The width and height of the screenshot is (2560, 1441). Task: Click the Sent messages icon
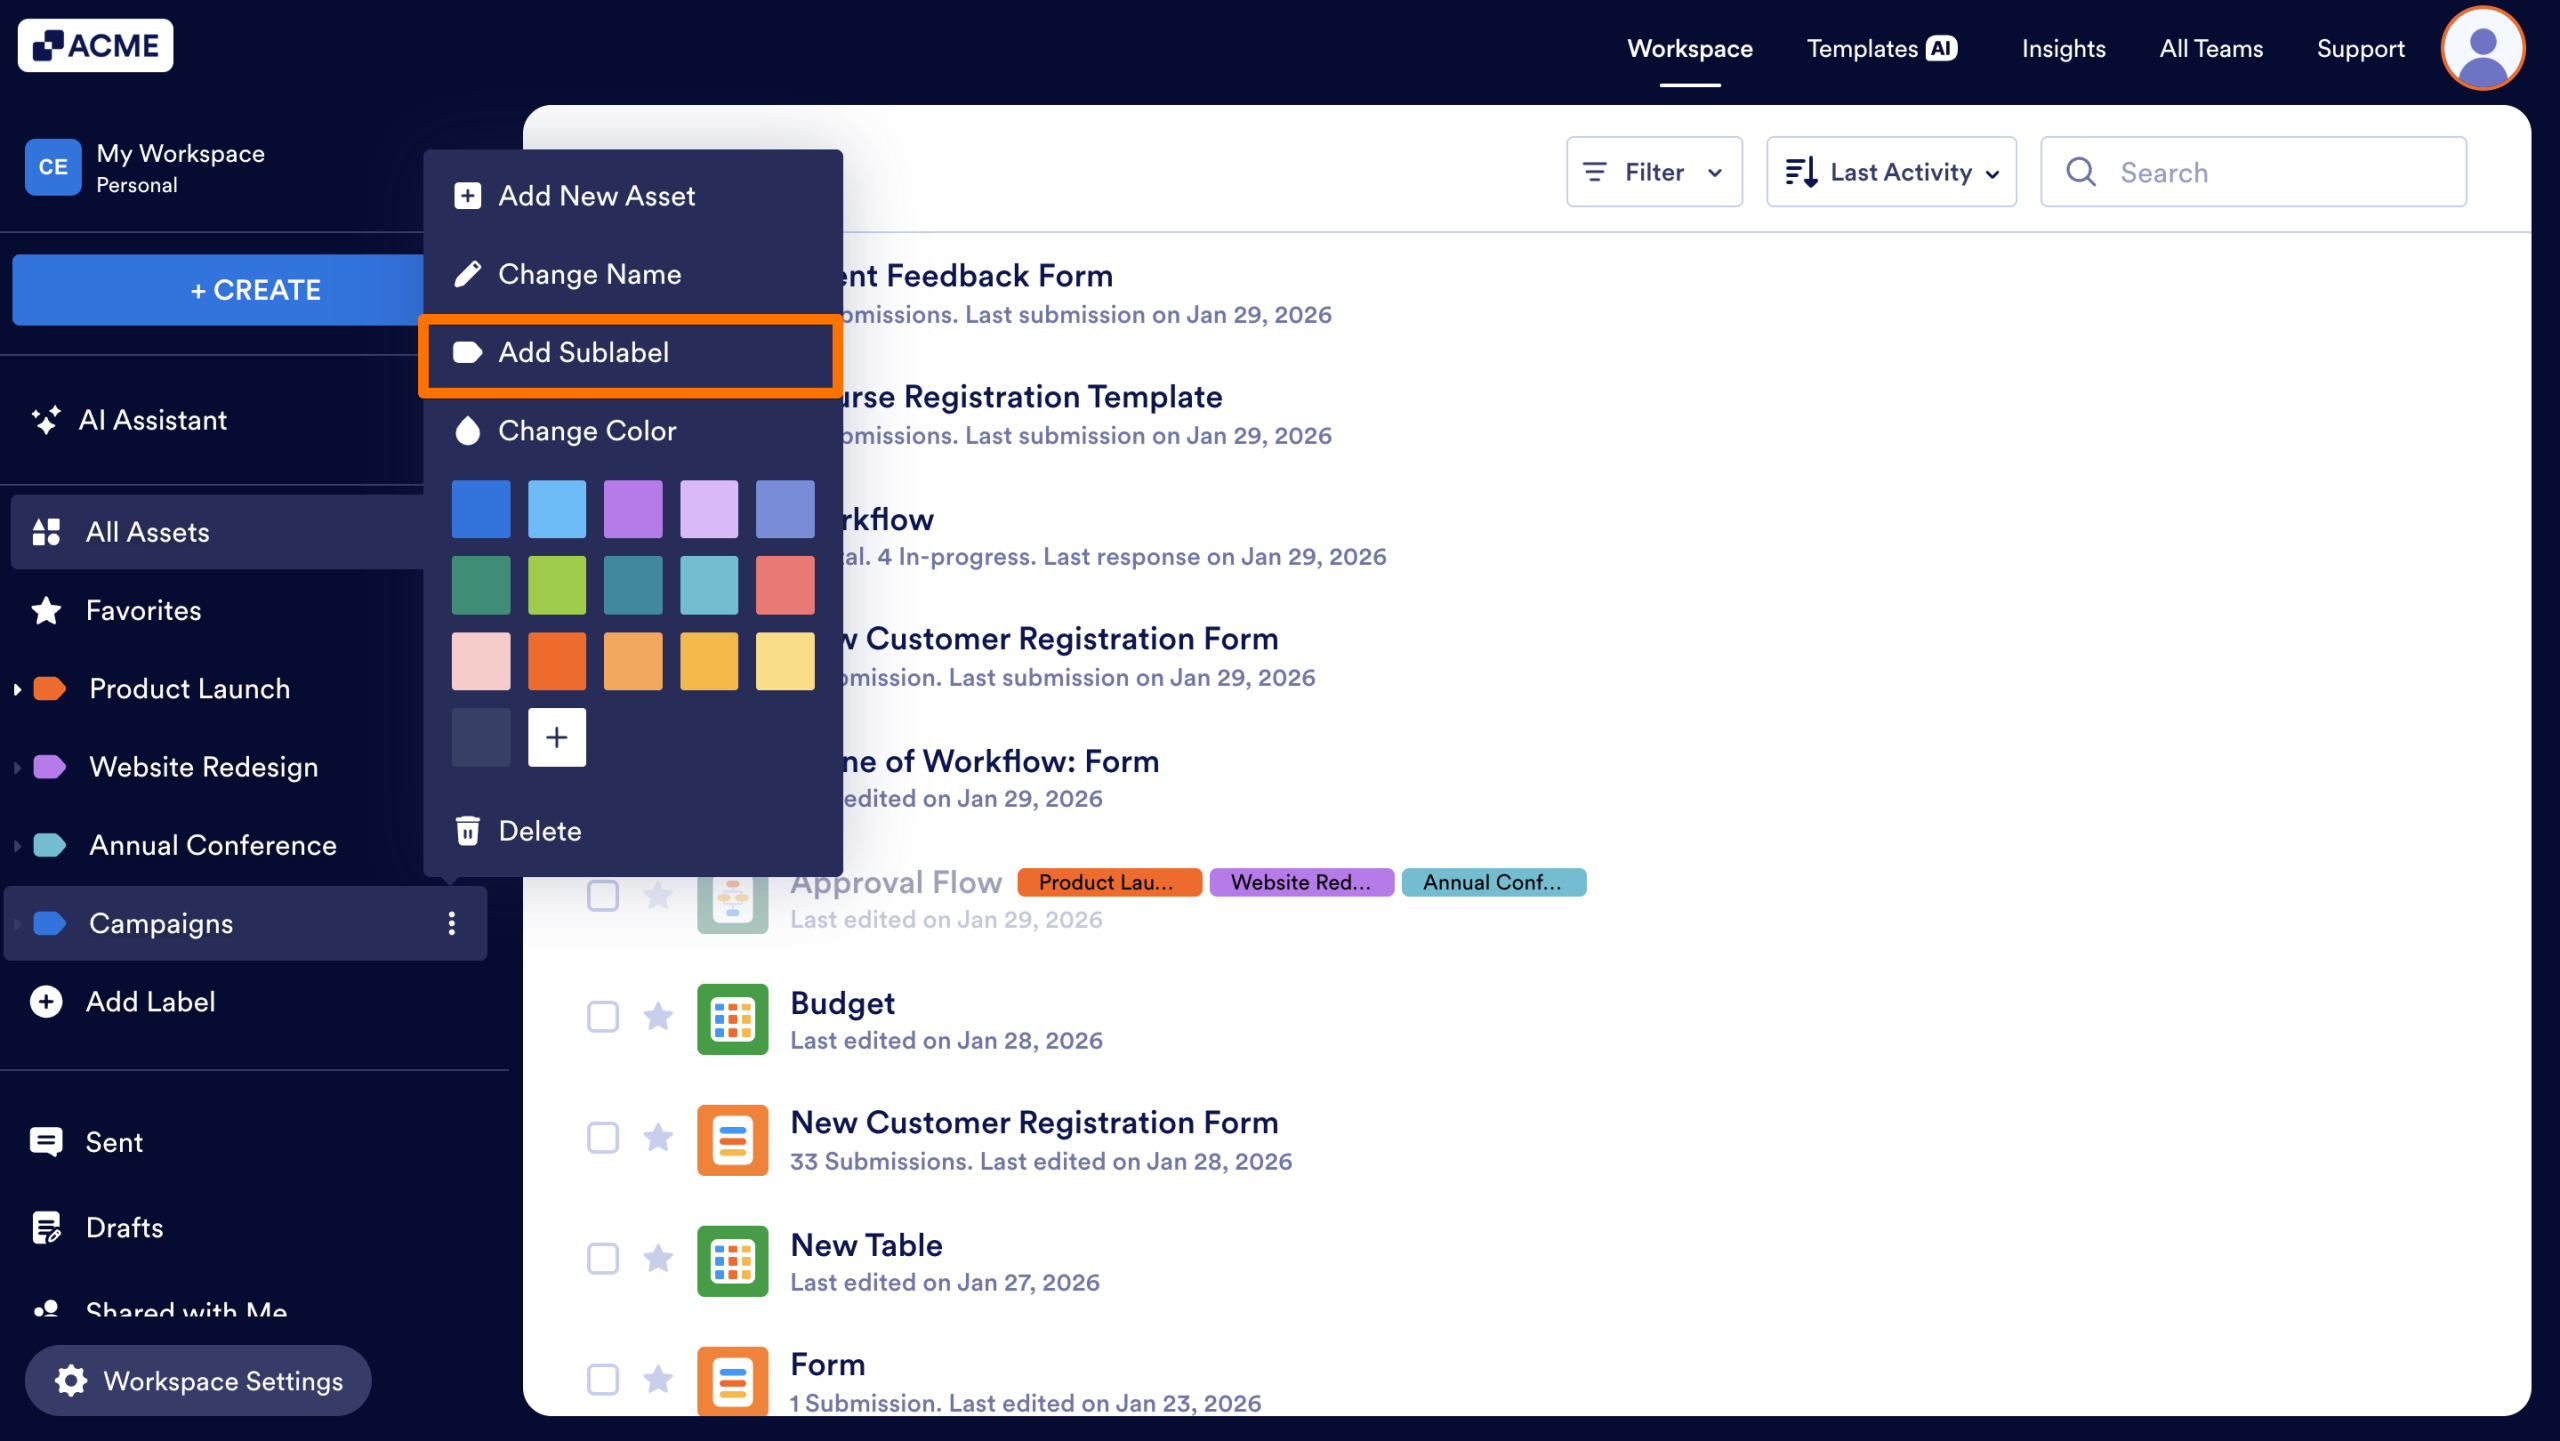[46, 1141]
